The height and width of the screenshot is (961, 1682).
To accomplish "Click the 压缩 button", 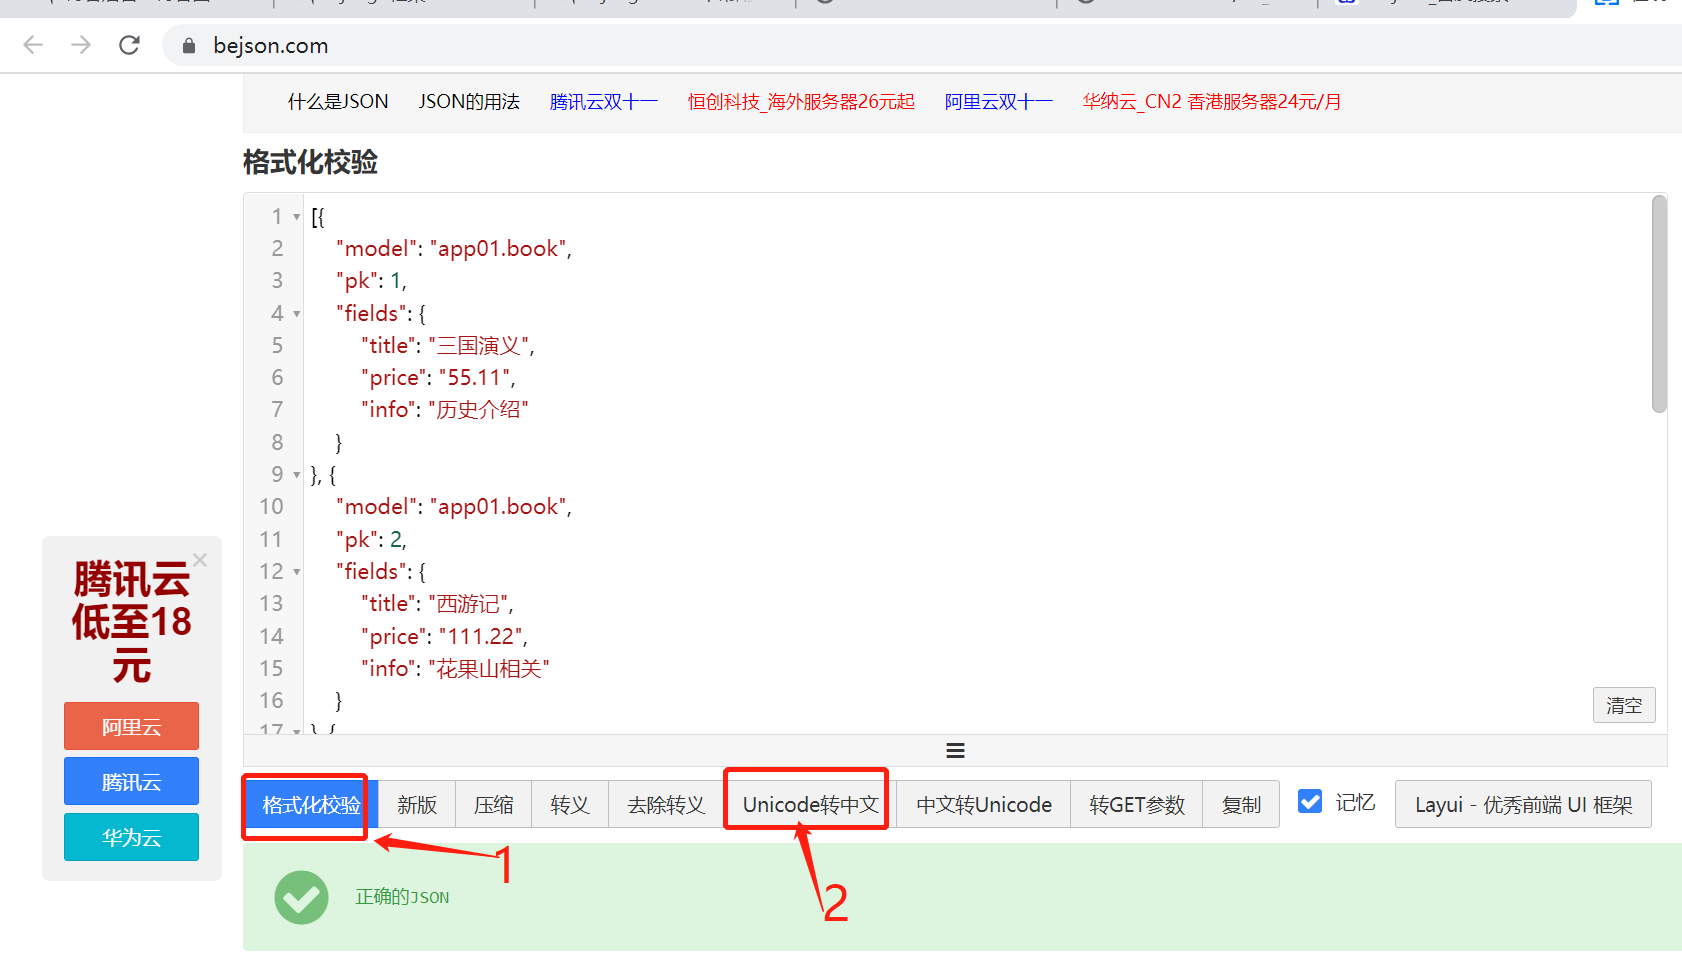I will tap(494, 805).
